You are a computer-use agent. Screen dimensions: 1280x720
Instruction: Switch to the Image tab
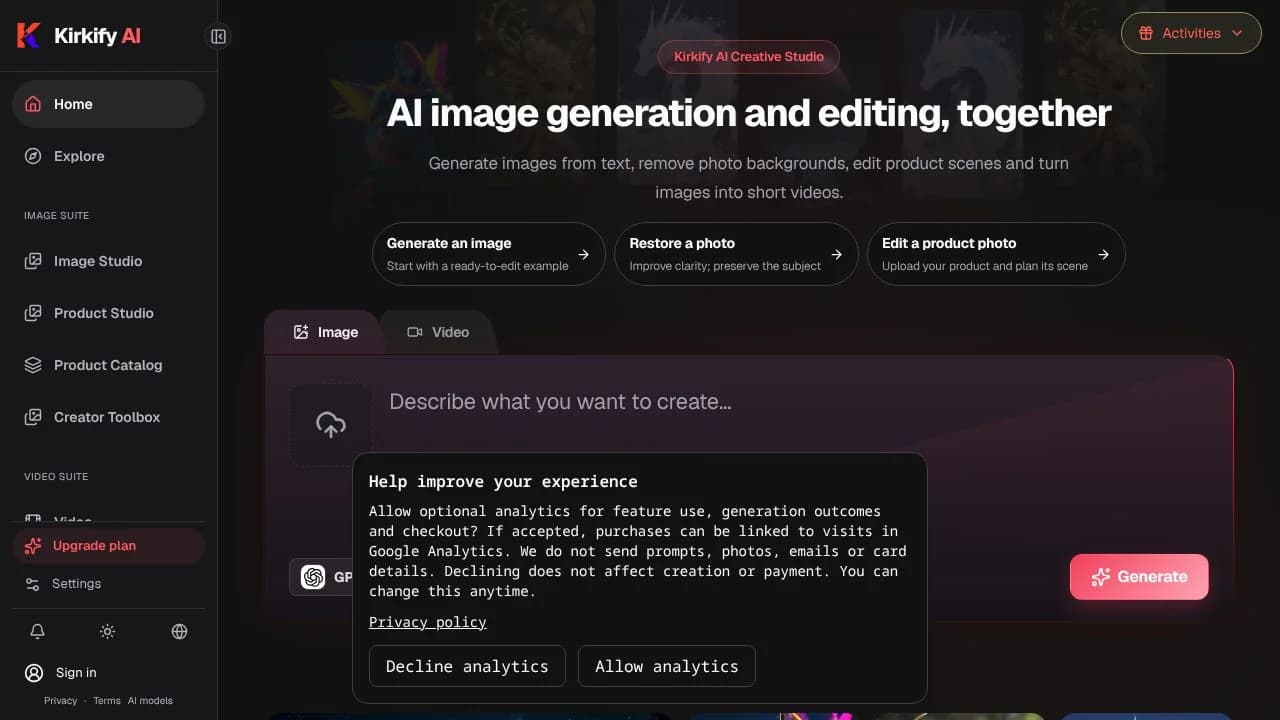click(x=325, y=332)
